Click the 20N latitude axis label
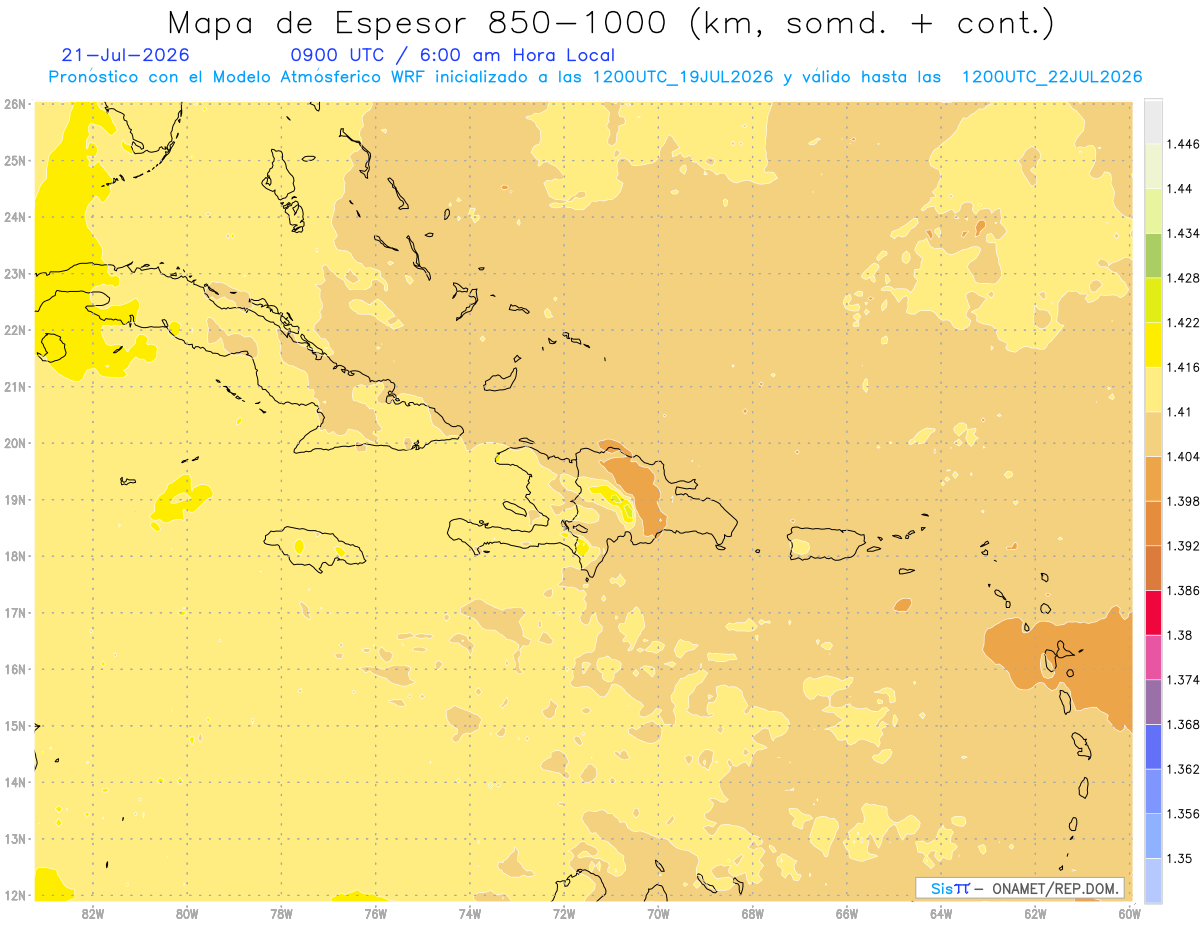1200x927 pixels. tap(14, 443)
